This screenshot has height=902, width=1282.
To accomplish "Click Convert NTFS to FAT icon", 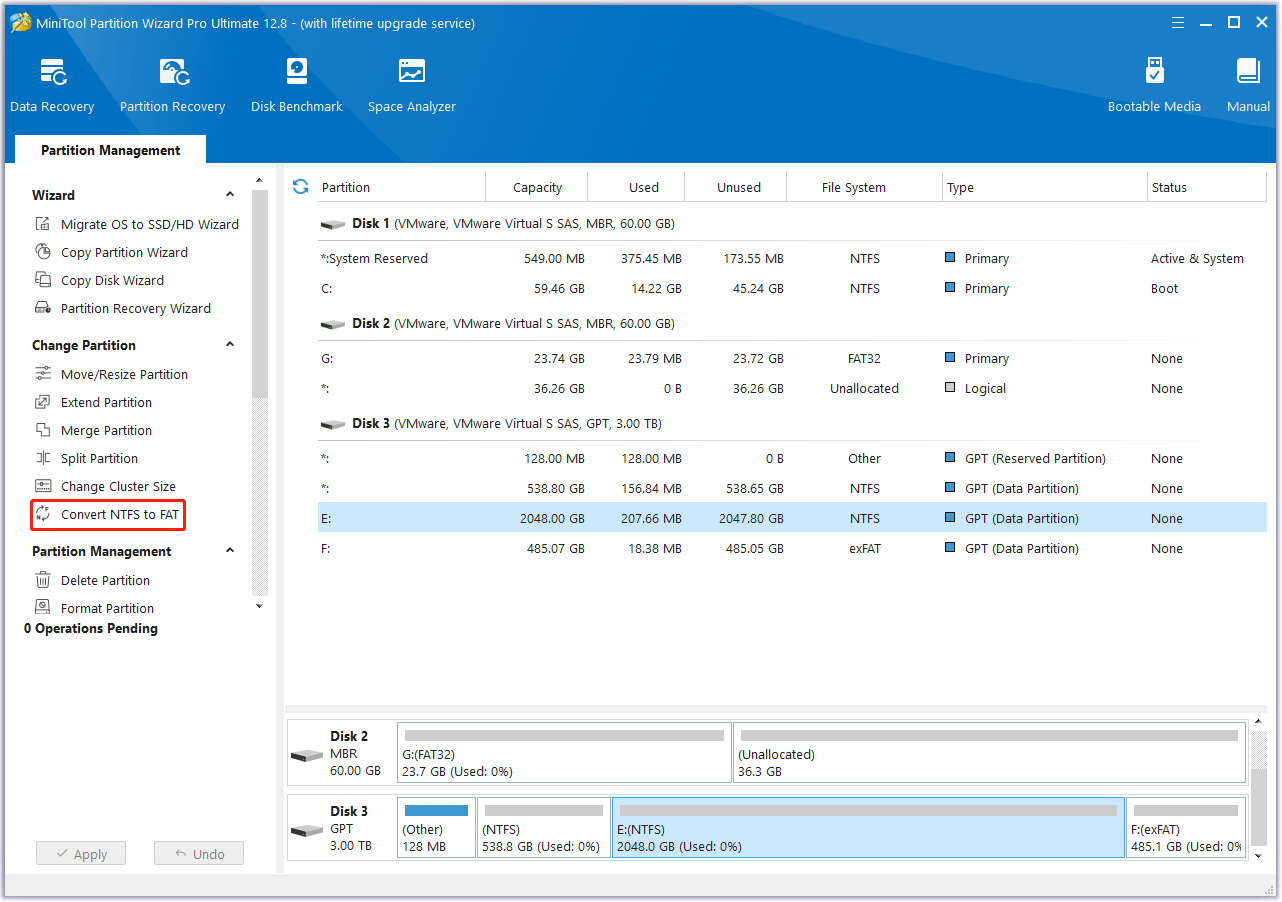I will 43,514.
